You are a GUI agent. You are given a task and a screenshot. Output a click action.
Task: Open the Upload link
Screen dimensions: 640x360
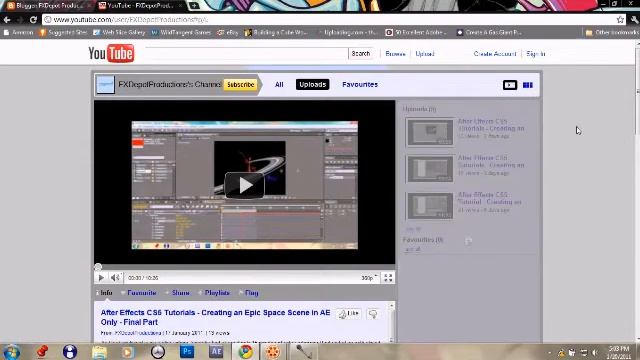coord(424,54)
